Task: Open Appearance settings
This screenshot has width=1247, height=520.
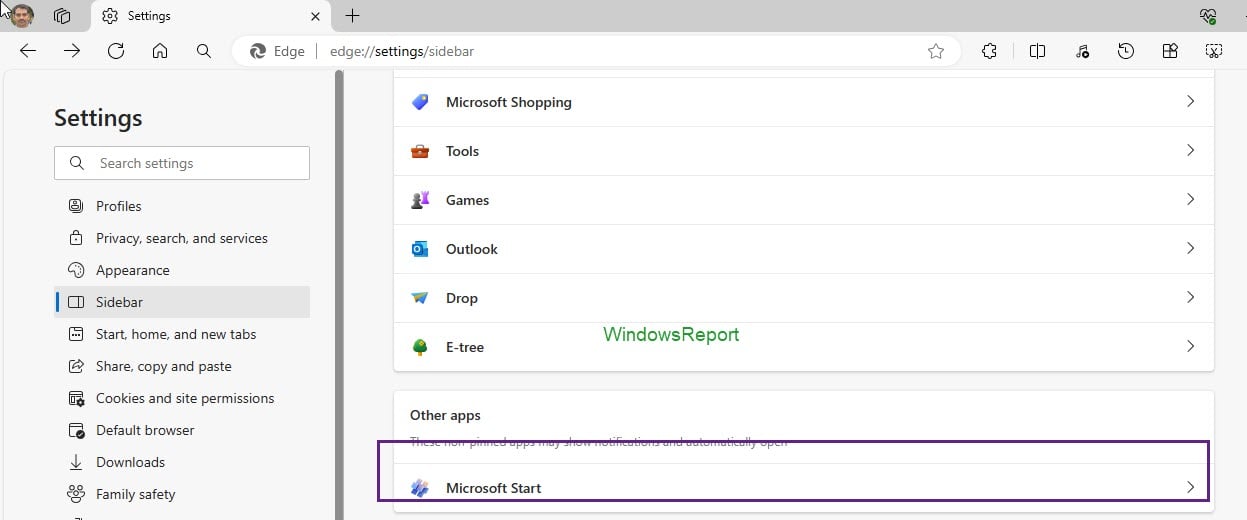Action: coord(182,270)
